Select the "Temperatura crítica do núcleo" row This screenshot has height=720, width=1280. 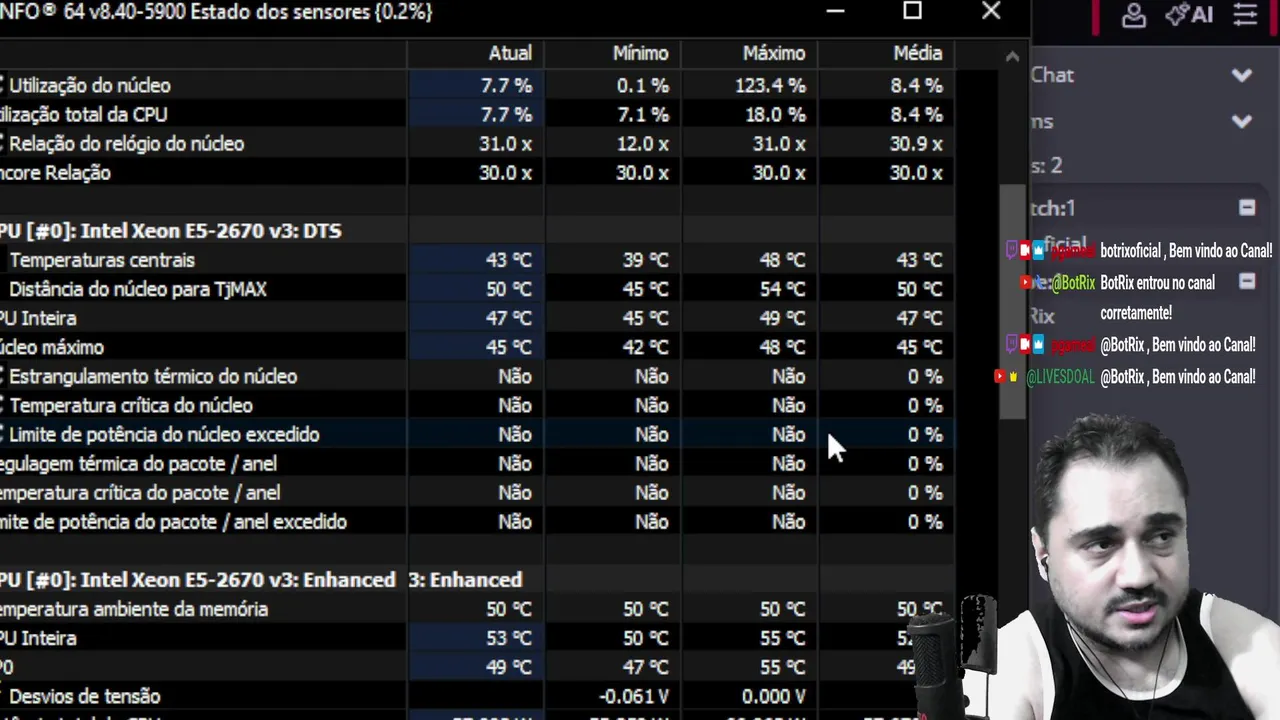477,405
